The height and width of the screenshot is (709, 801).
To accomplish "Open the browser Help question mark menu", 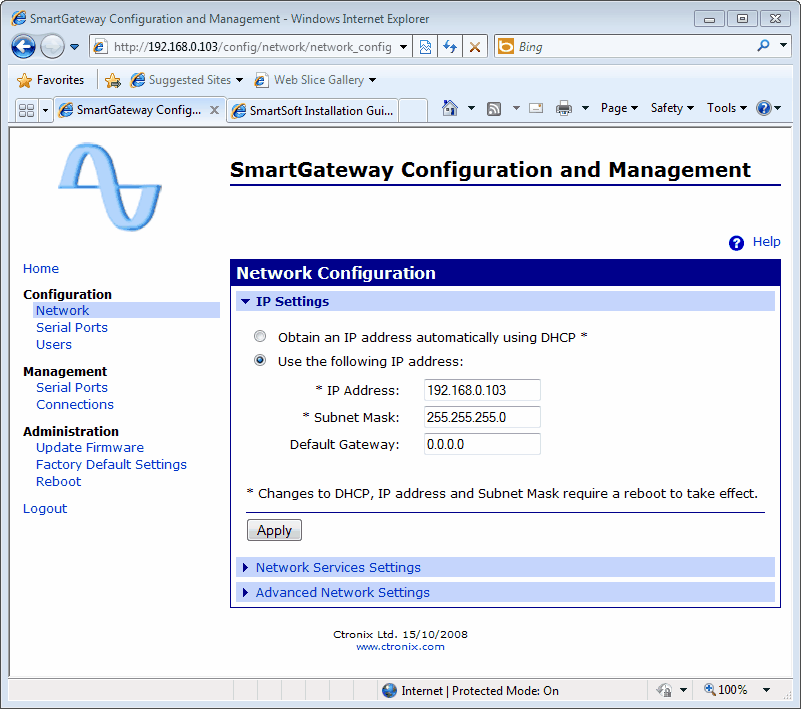I will tap(768, 108).
